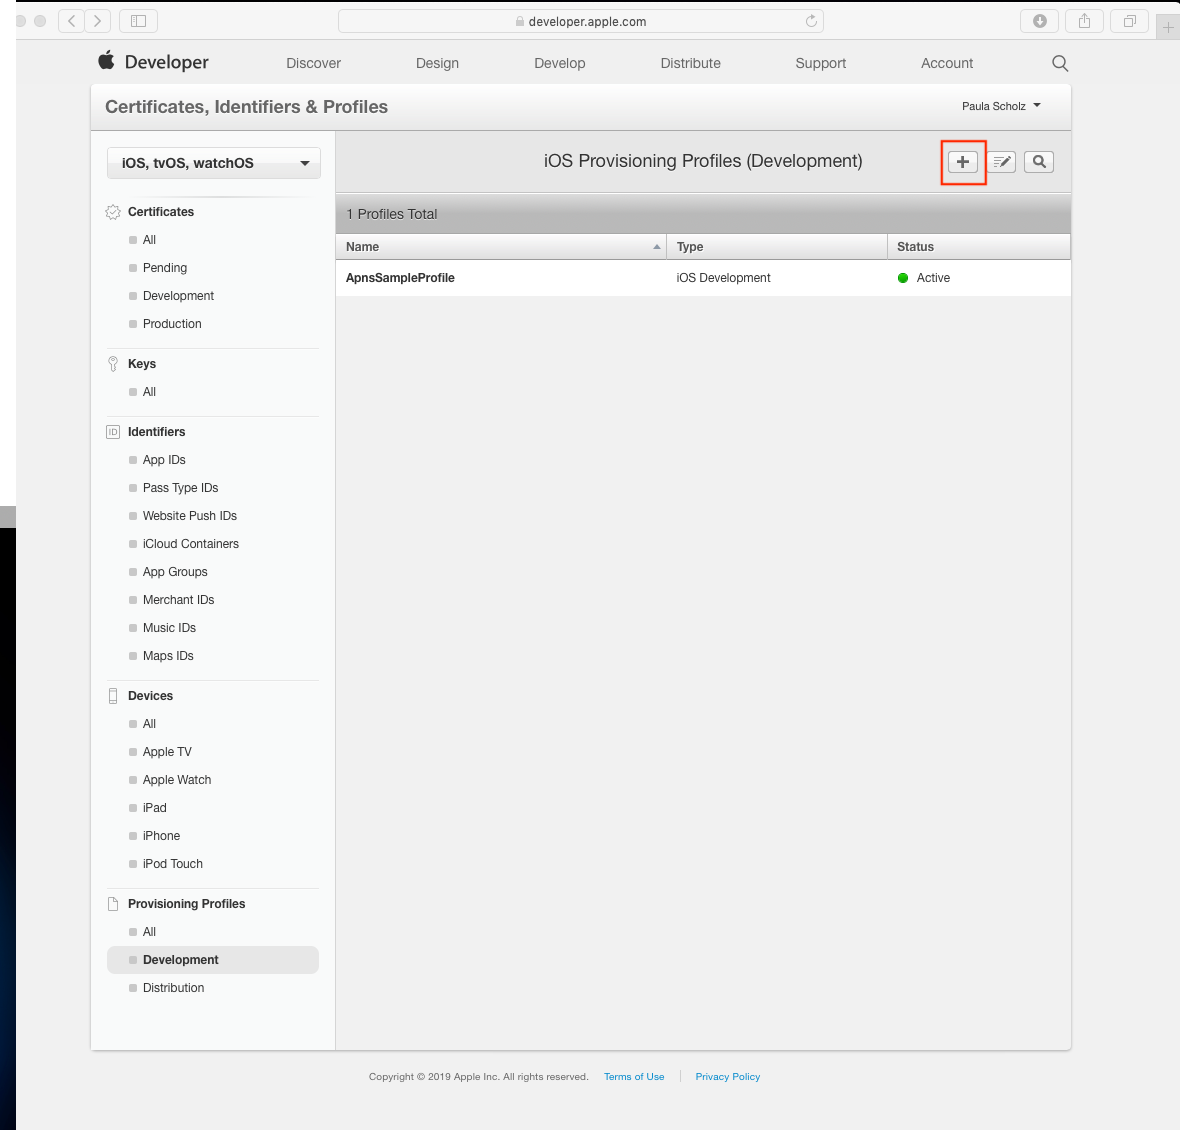This screenshot has width=1180, height=1130.
Task: Sort the table by the Name column header
Action: tap(500, 247)
